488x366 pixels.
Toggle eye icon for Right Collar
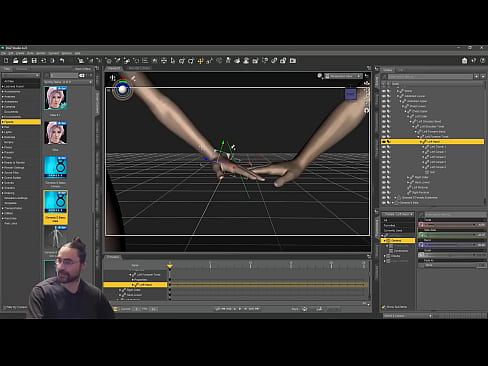coord(384,177)
